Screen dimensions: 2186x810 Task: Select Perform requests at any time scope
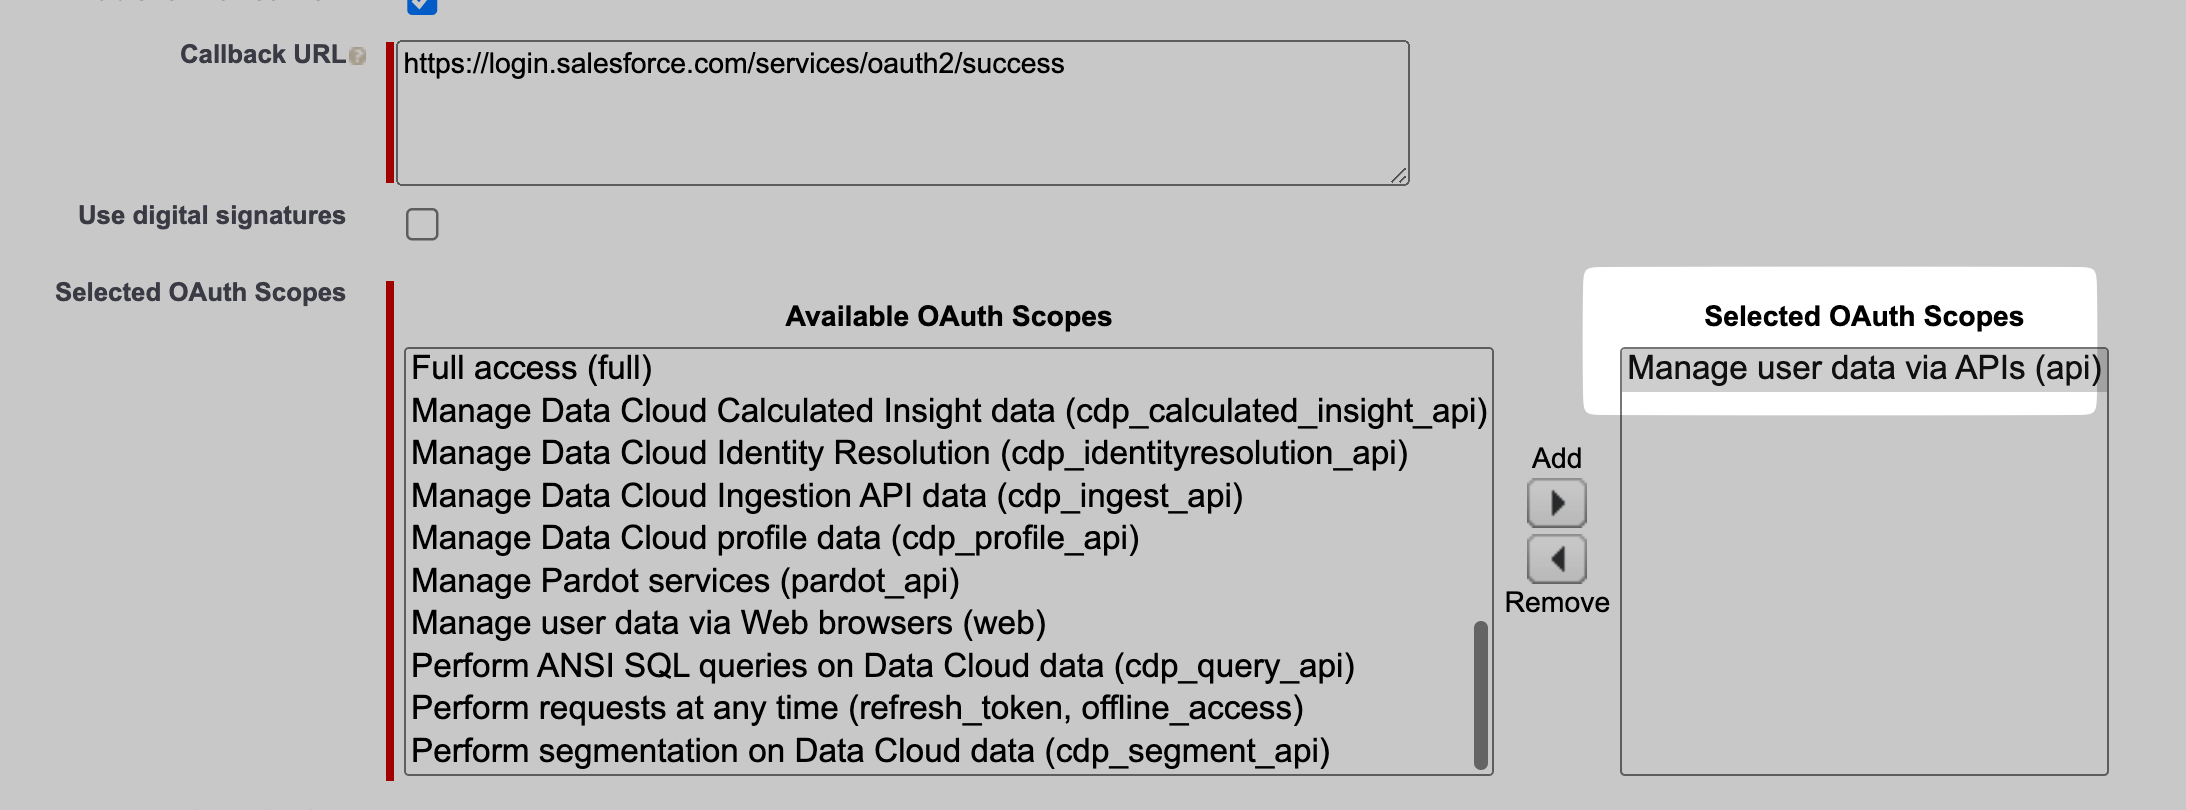tap(856, 708)
